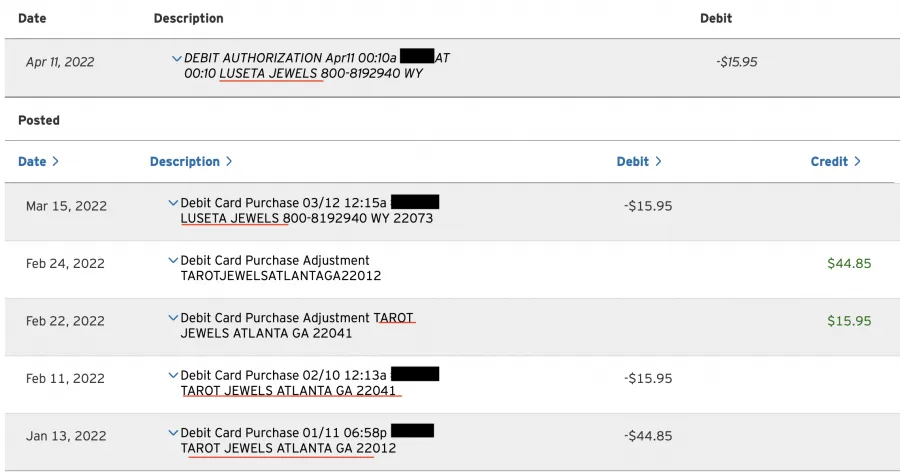Screen dimensions: 900x472
Task: Click the -$44.85 debit on Jan 13
Action: [648, 436]
